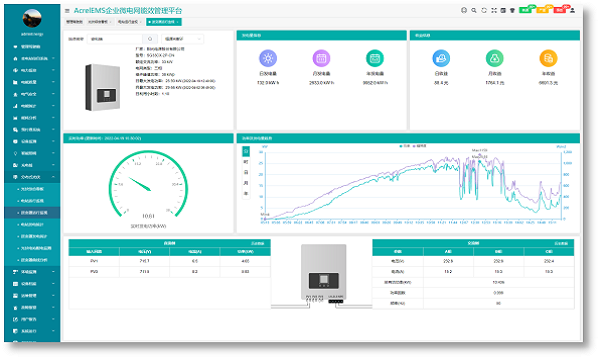This screenshot has width=600, height=360.
Task: Collapse the expanded distributed PV sidebar menu
Action: (x=32, y=177)
